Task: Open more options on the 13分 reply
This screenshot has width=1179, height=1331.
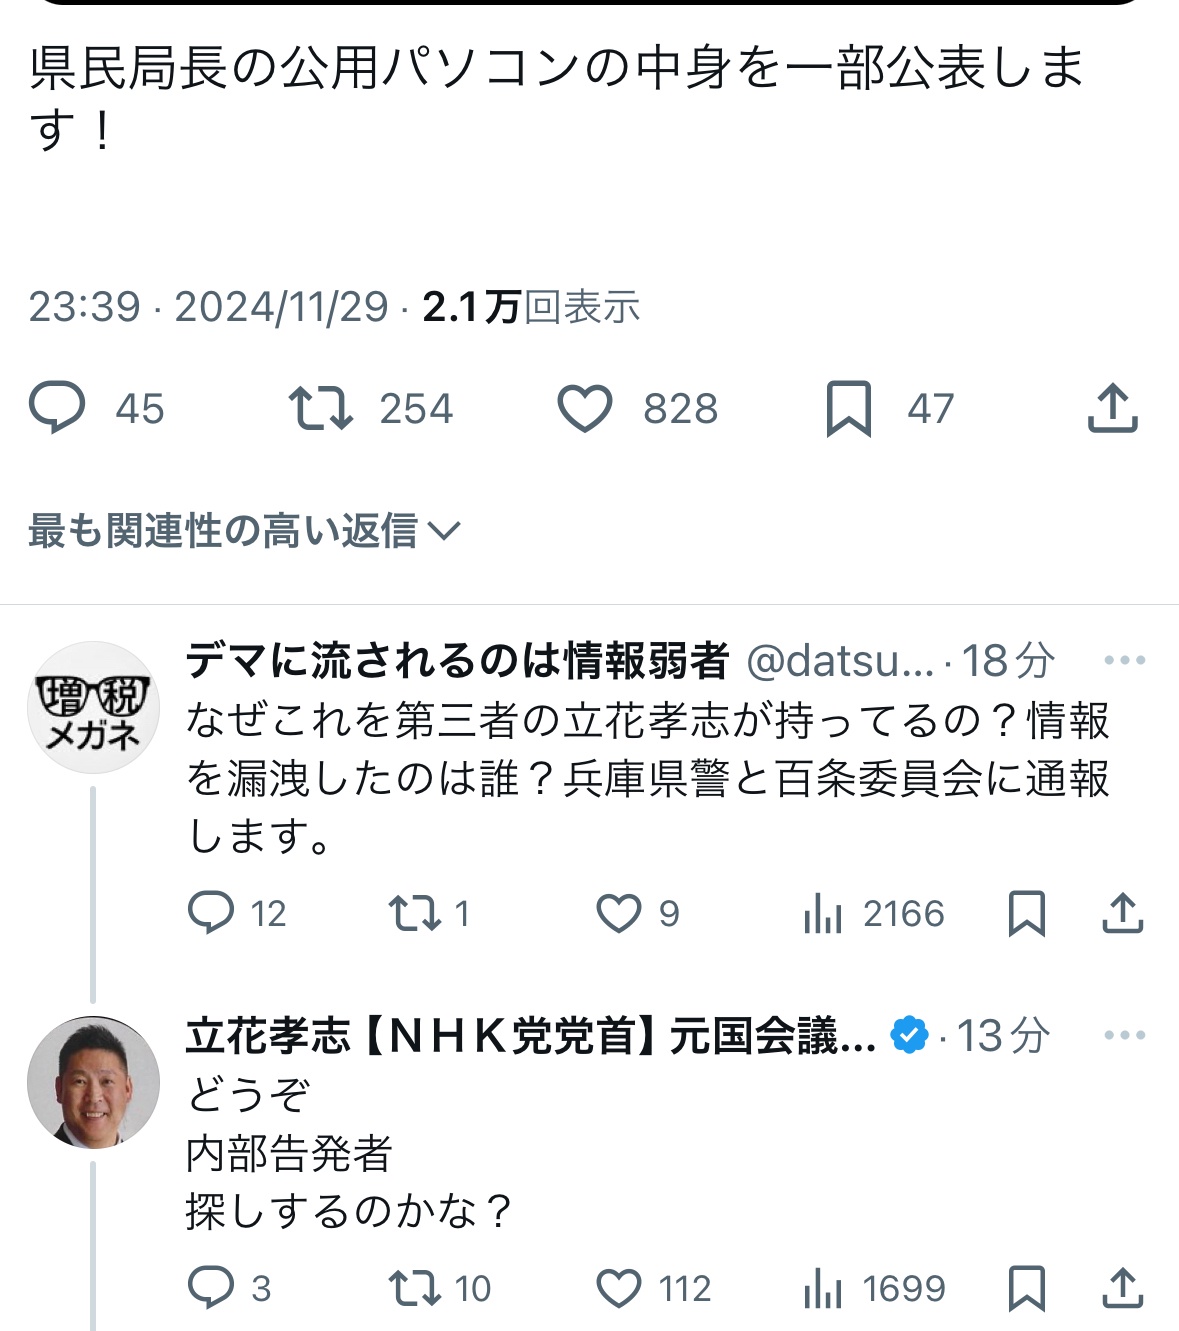Action: 1124,1035
